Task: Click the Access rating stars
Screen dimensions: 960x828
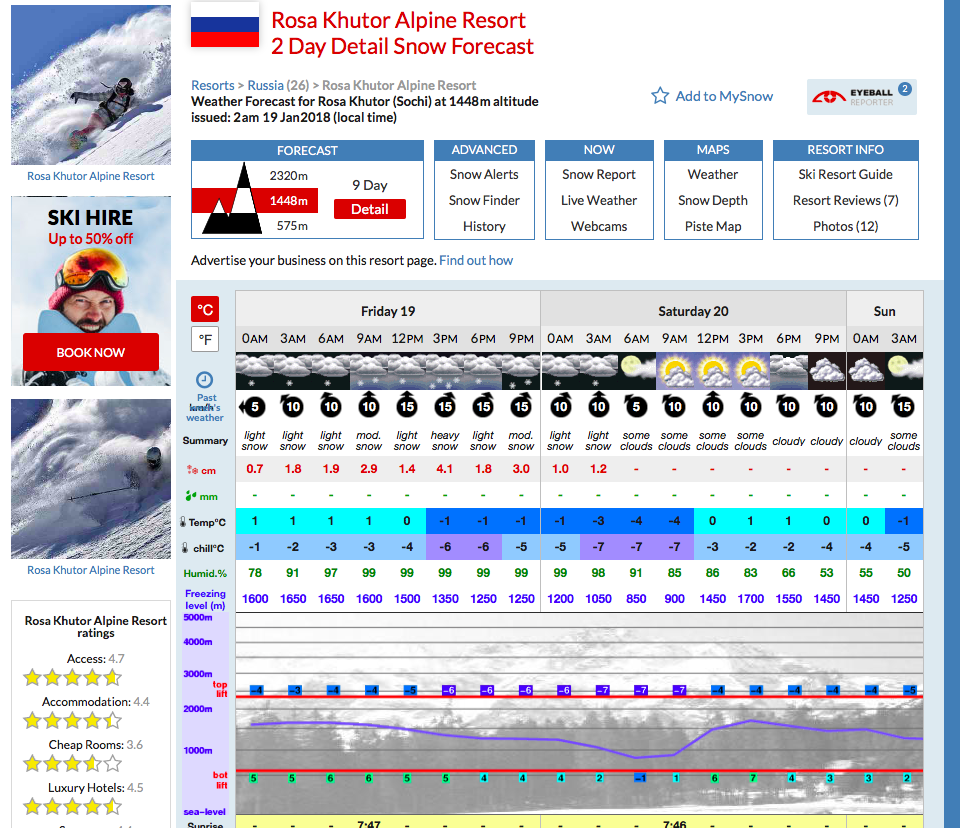Action: (72, 677)
